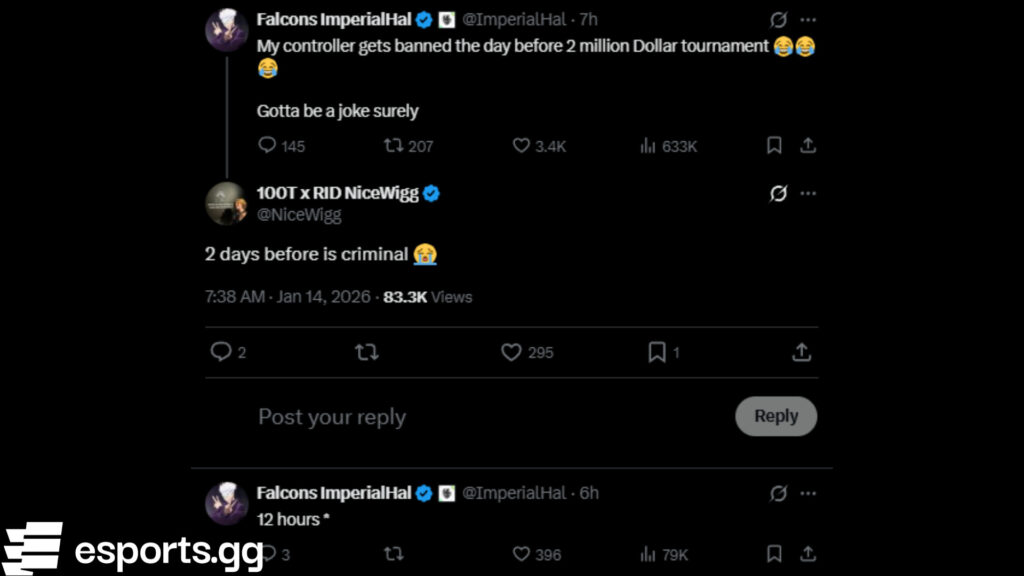This screenshot has width=1024, height=576.
Task: Click the Grok icon on NiceWigg's post
Action: [x=778, y=193]
